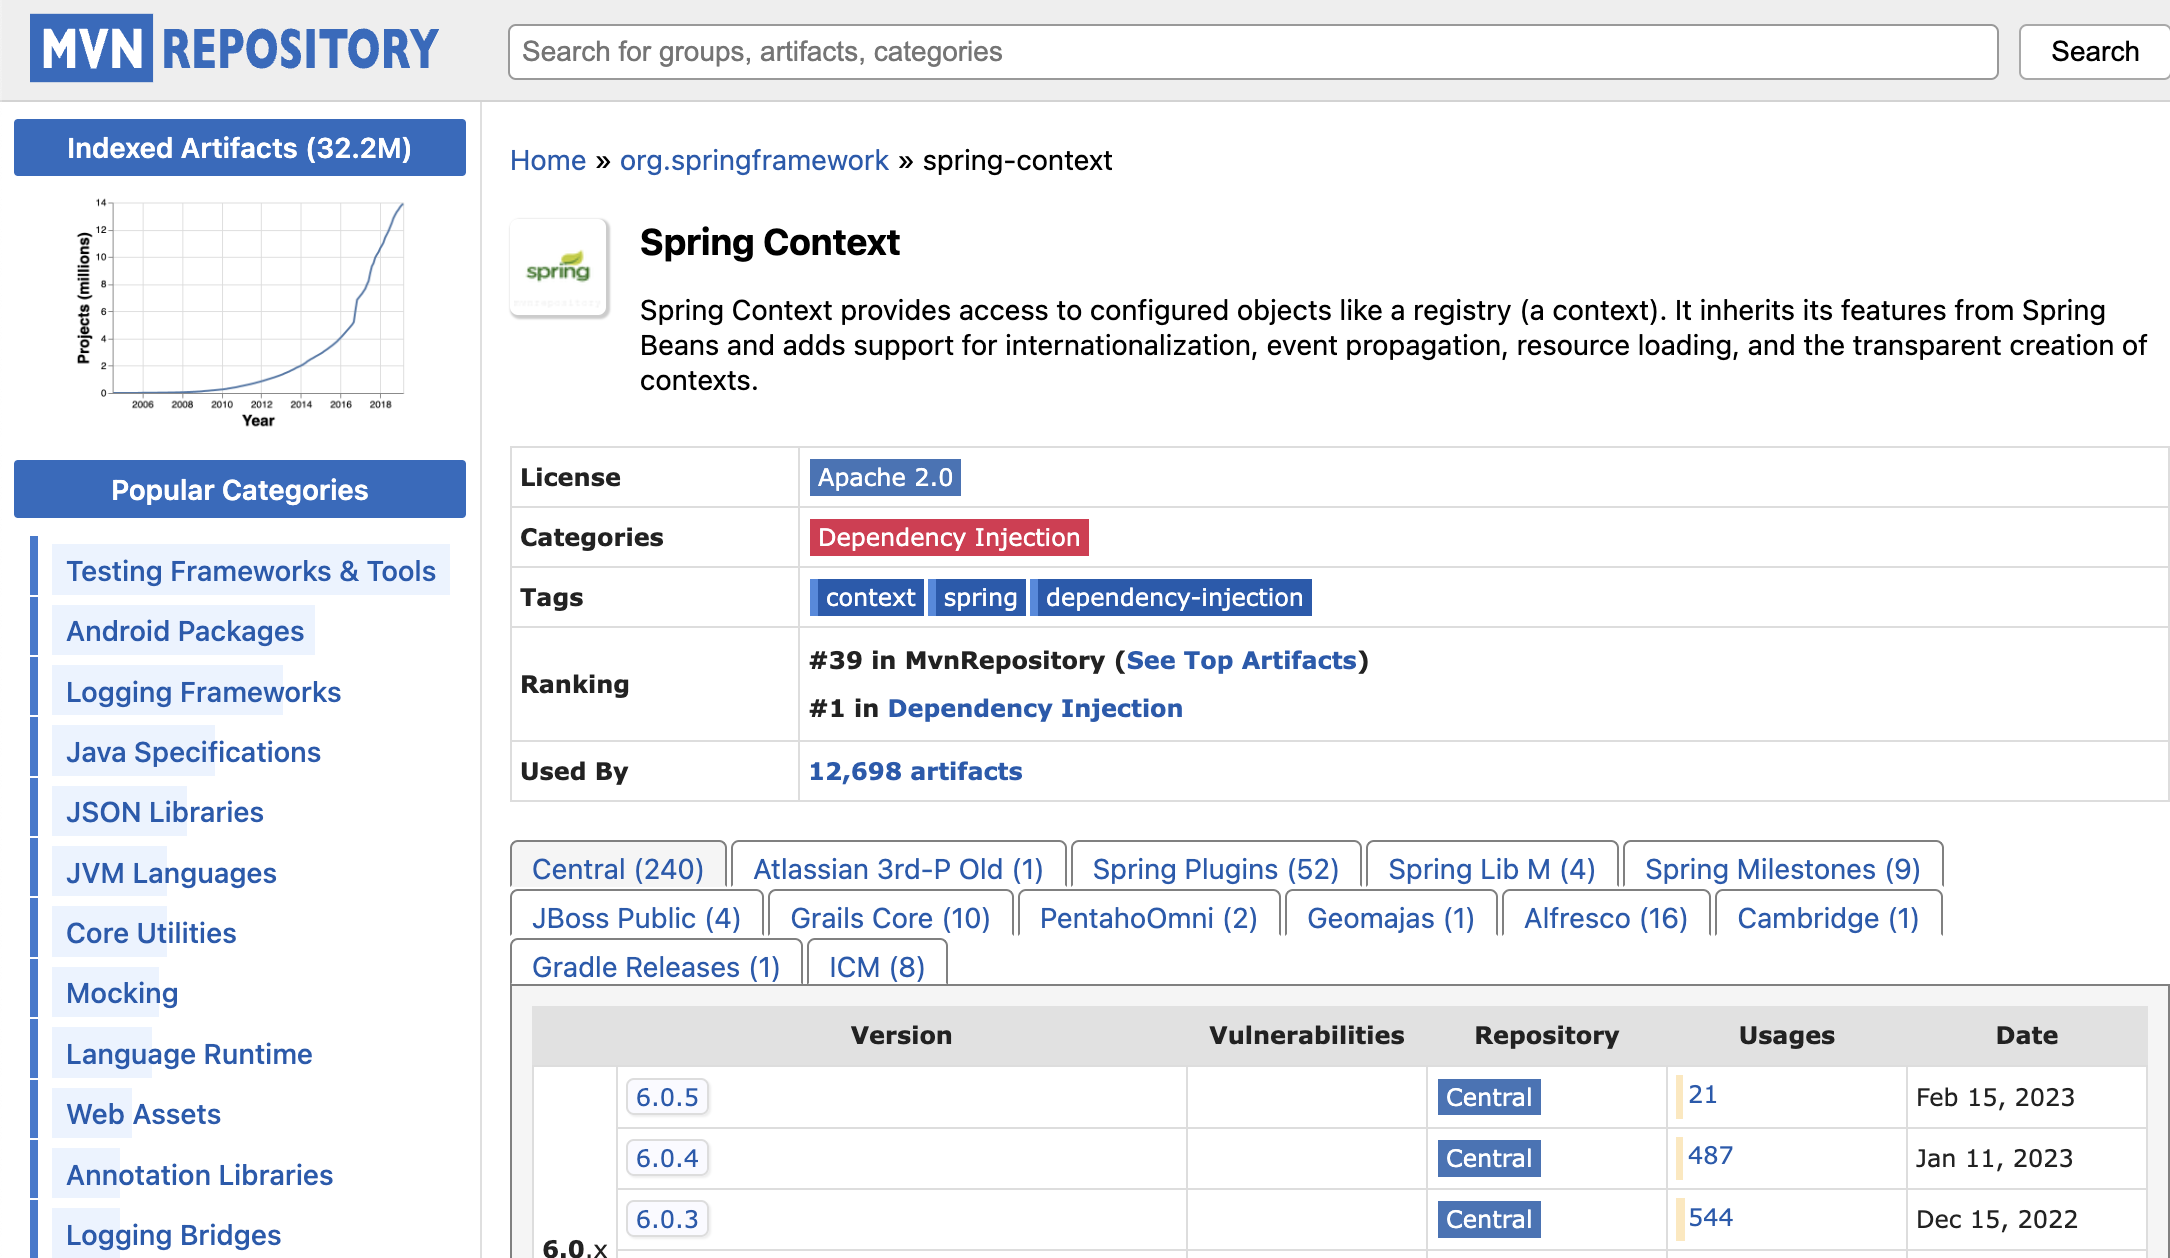The image size is (2170, 1258).
Task: Open version 6.0.5
Action: [667, 1097]
